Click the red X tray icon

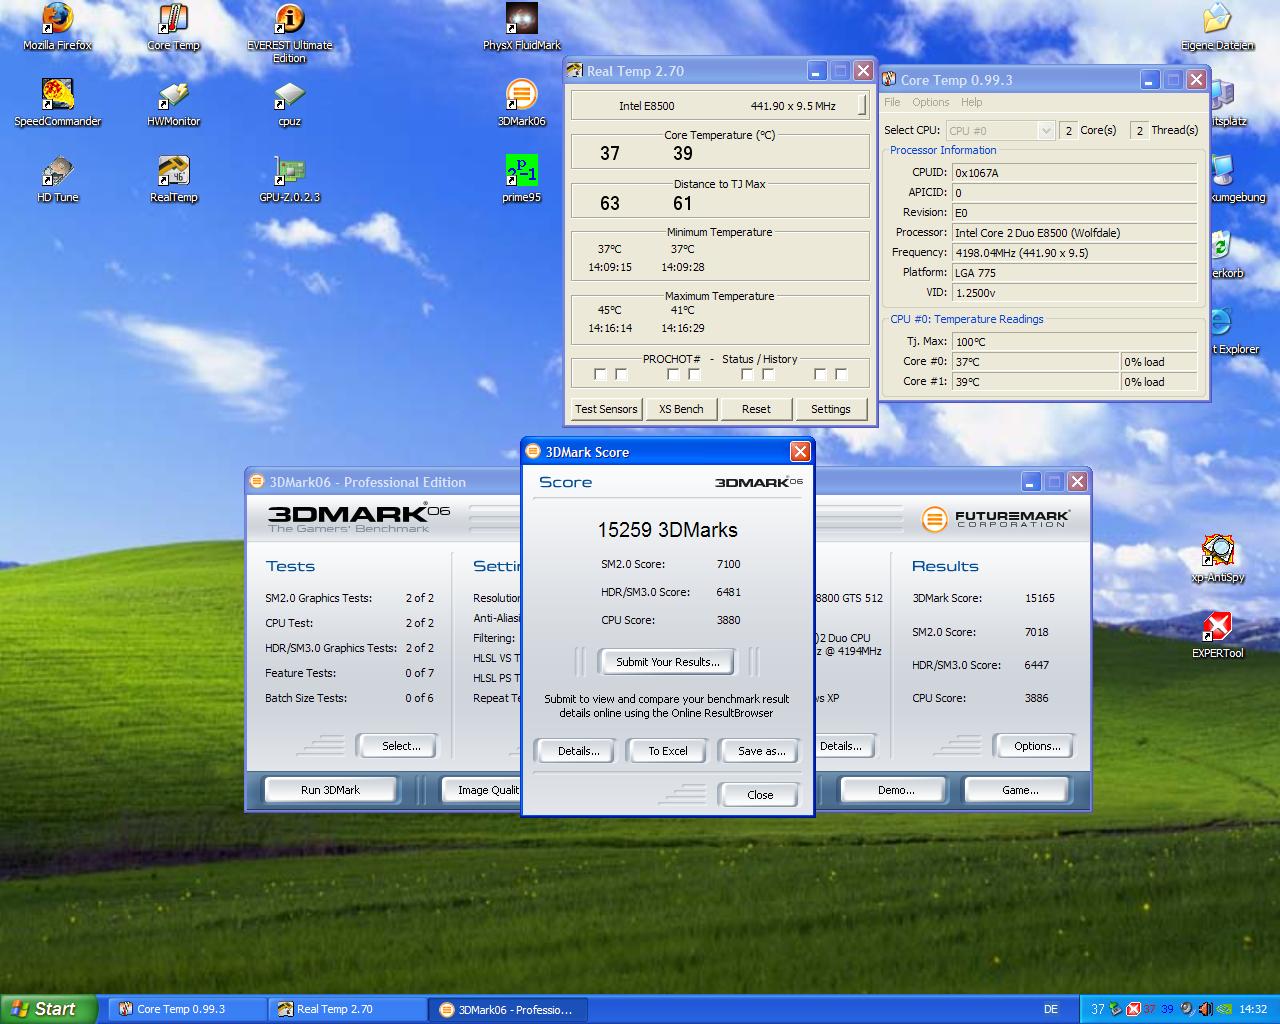tap(1133, 1009)
